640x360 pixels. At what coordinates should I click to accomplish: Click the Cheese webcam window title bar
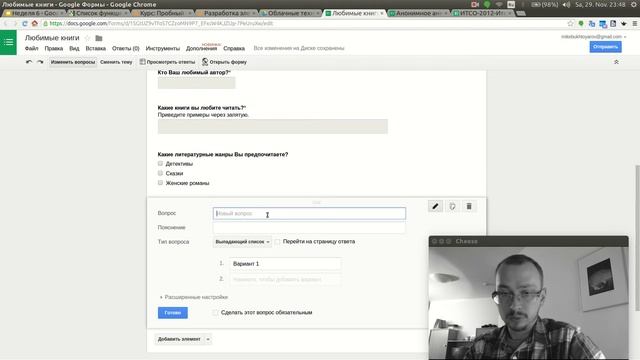[x=529, y=241]
